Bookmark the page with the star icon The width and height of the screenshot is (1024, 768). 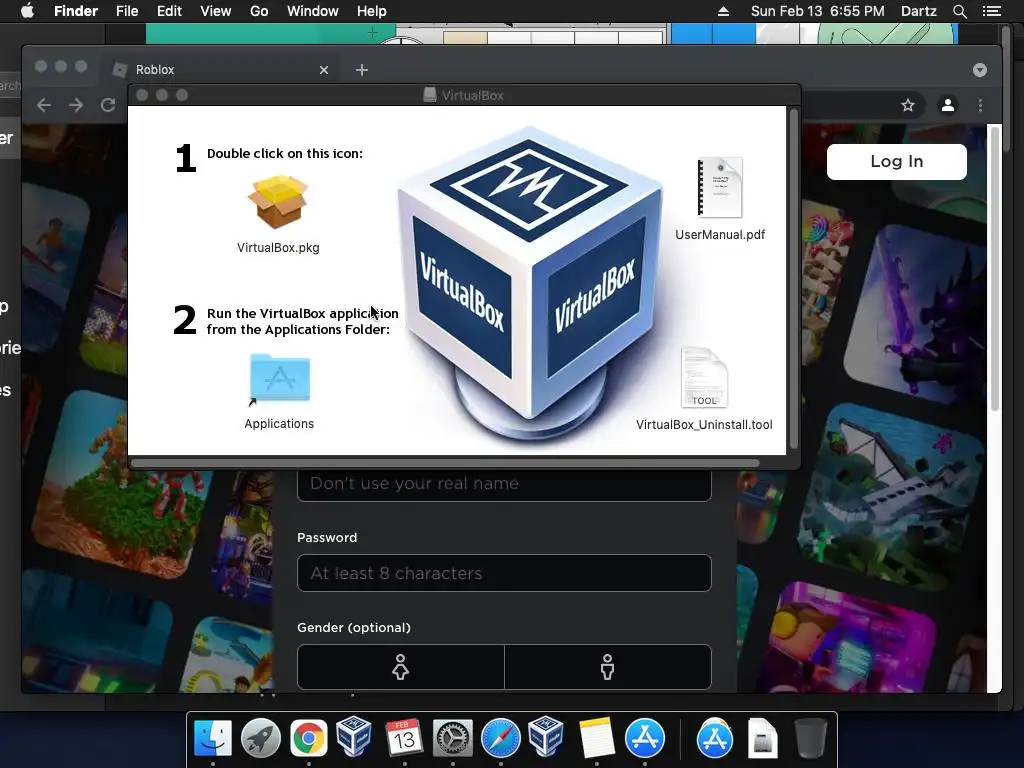point(908,105)
